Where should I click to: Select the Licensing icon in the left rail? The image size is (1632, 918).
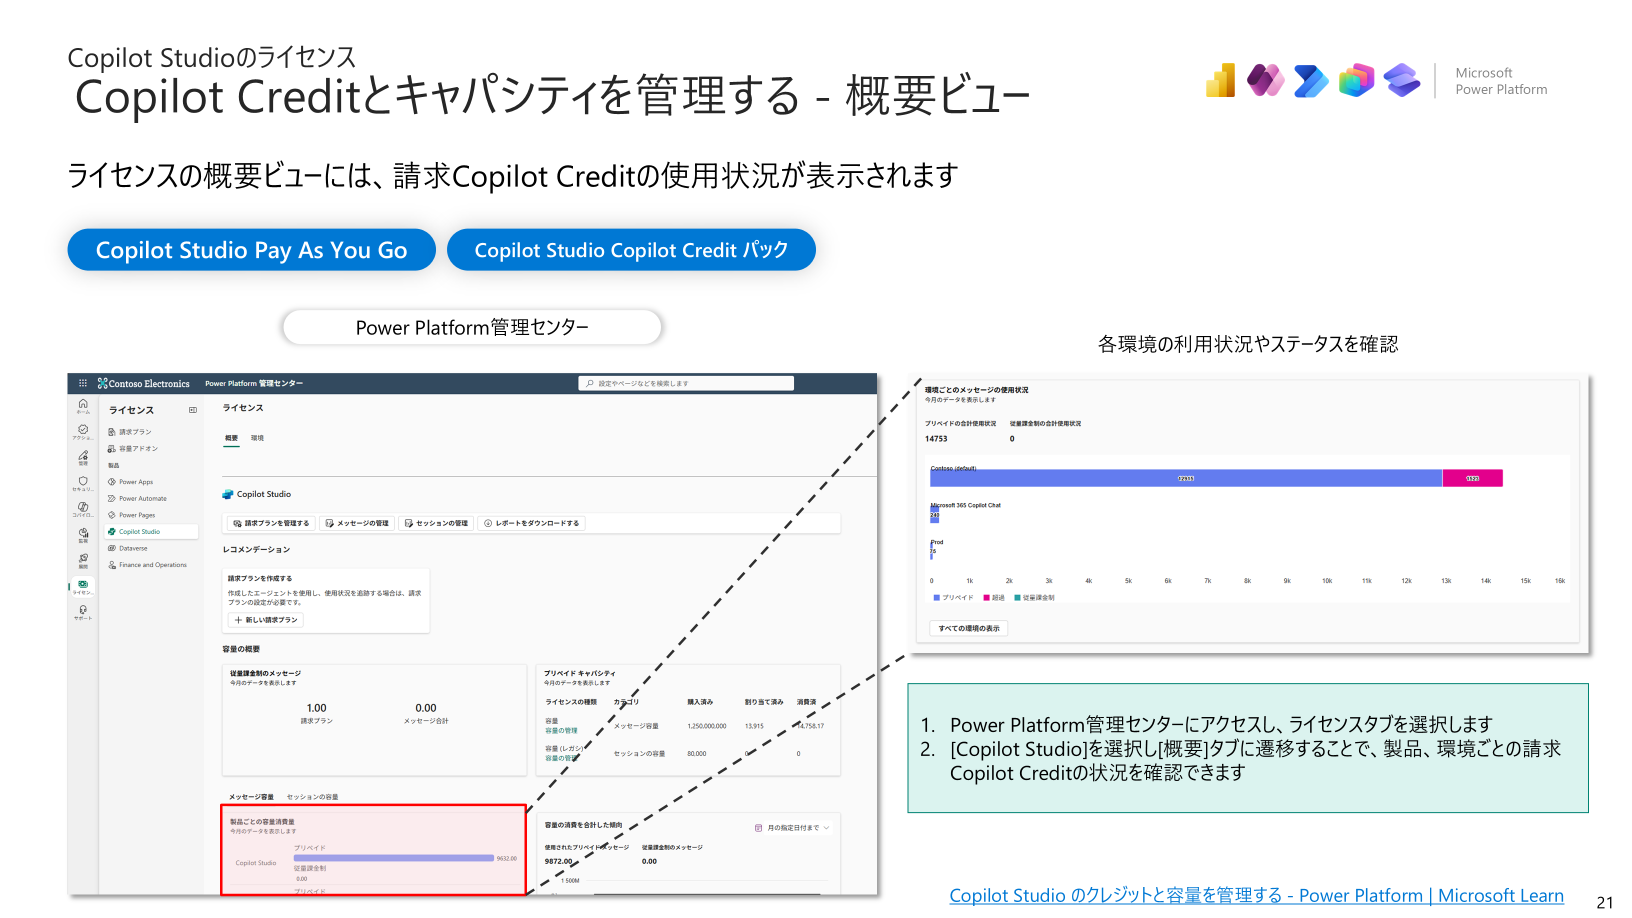pyautogui.click(x=83, y=586)
